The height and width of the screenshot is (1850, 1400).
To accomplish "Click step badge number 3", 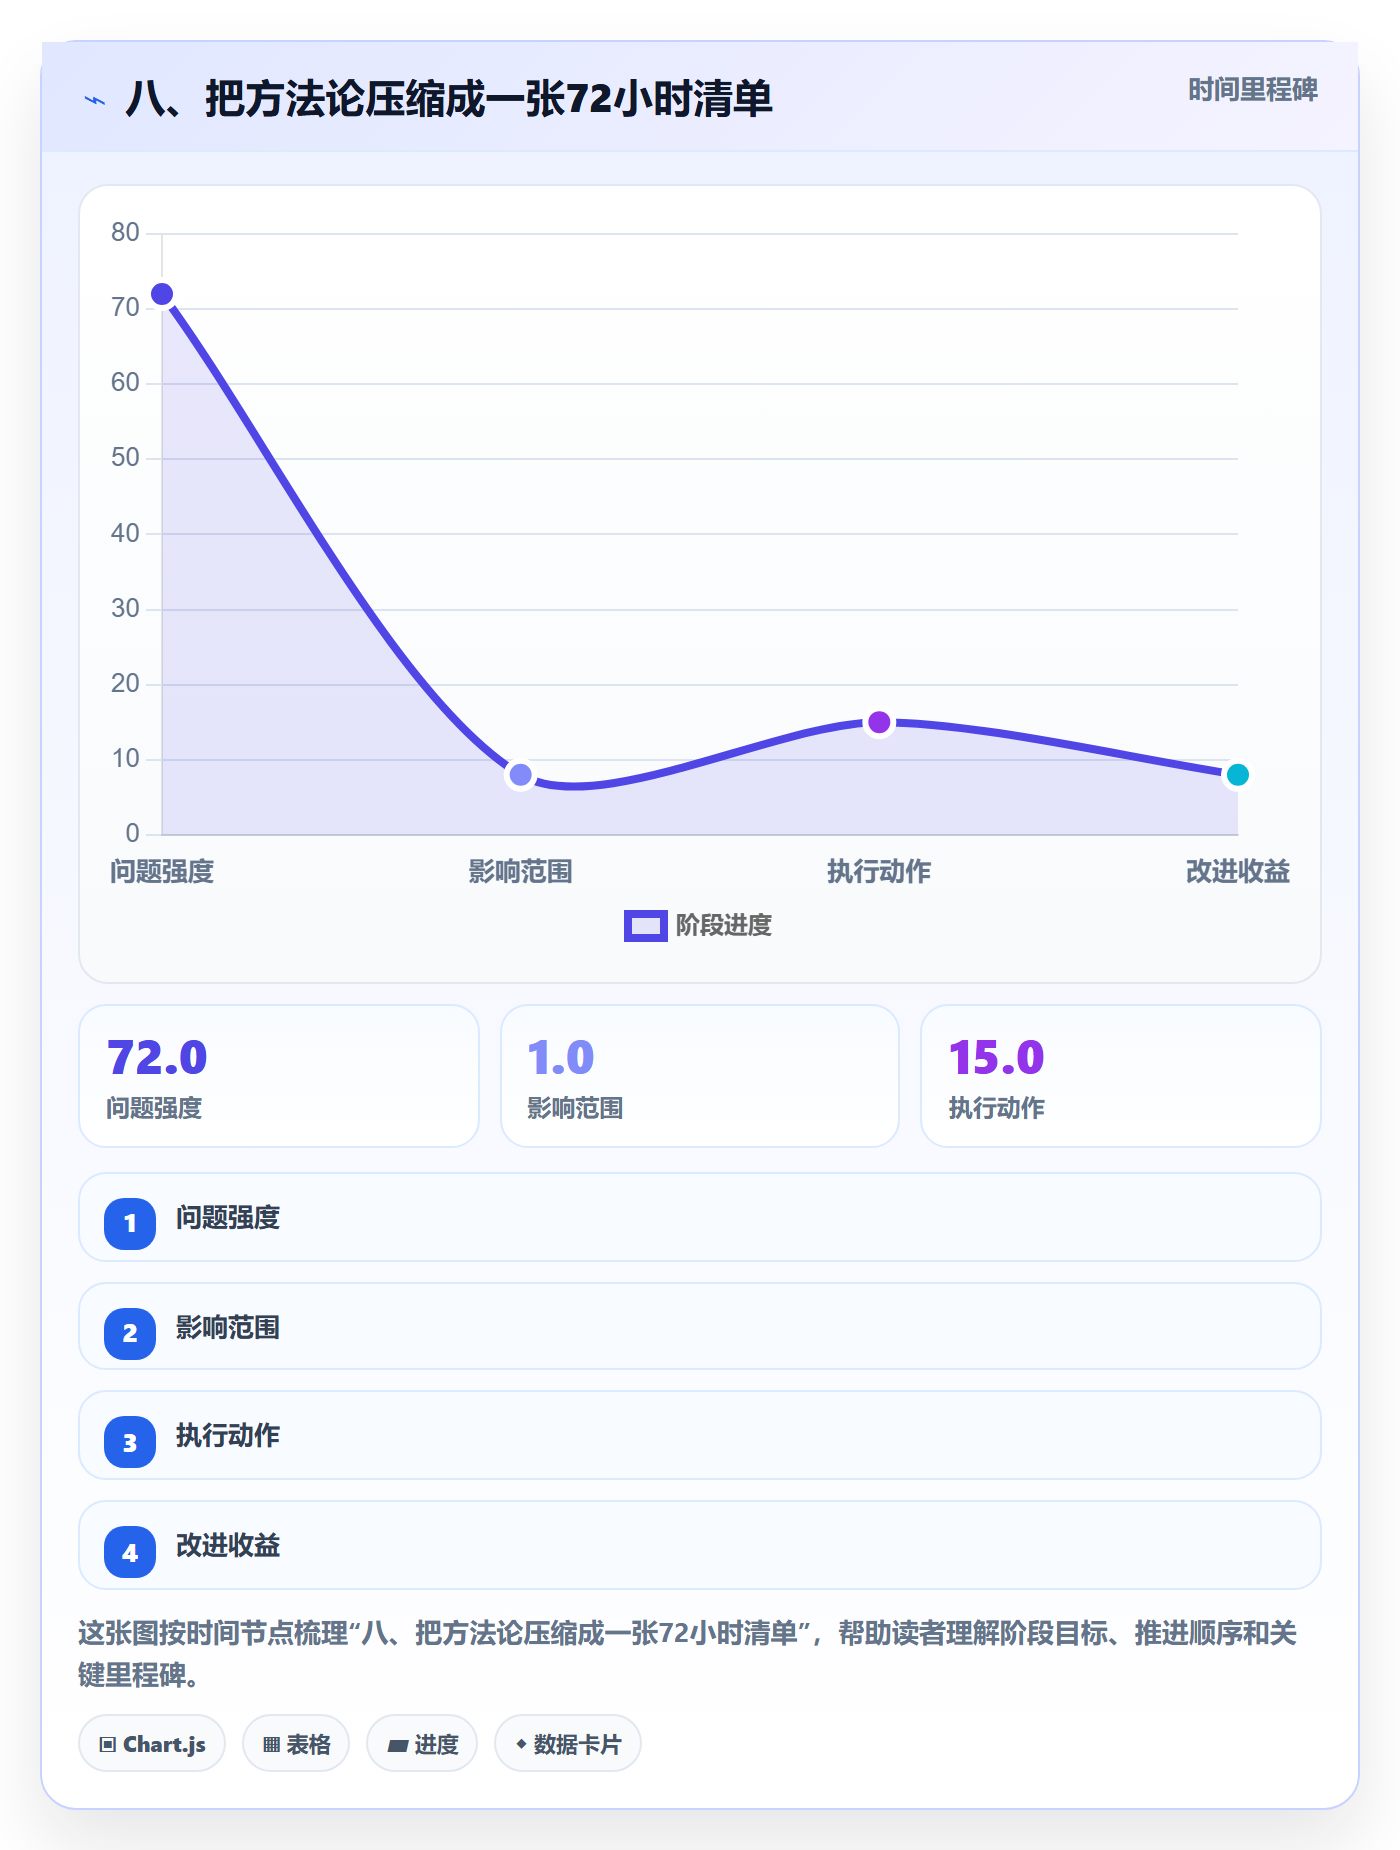I will [x=130, y=1442].
